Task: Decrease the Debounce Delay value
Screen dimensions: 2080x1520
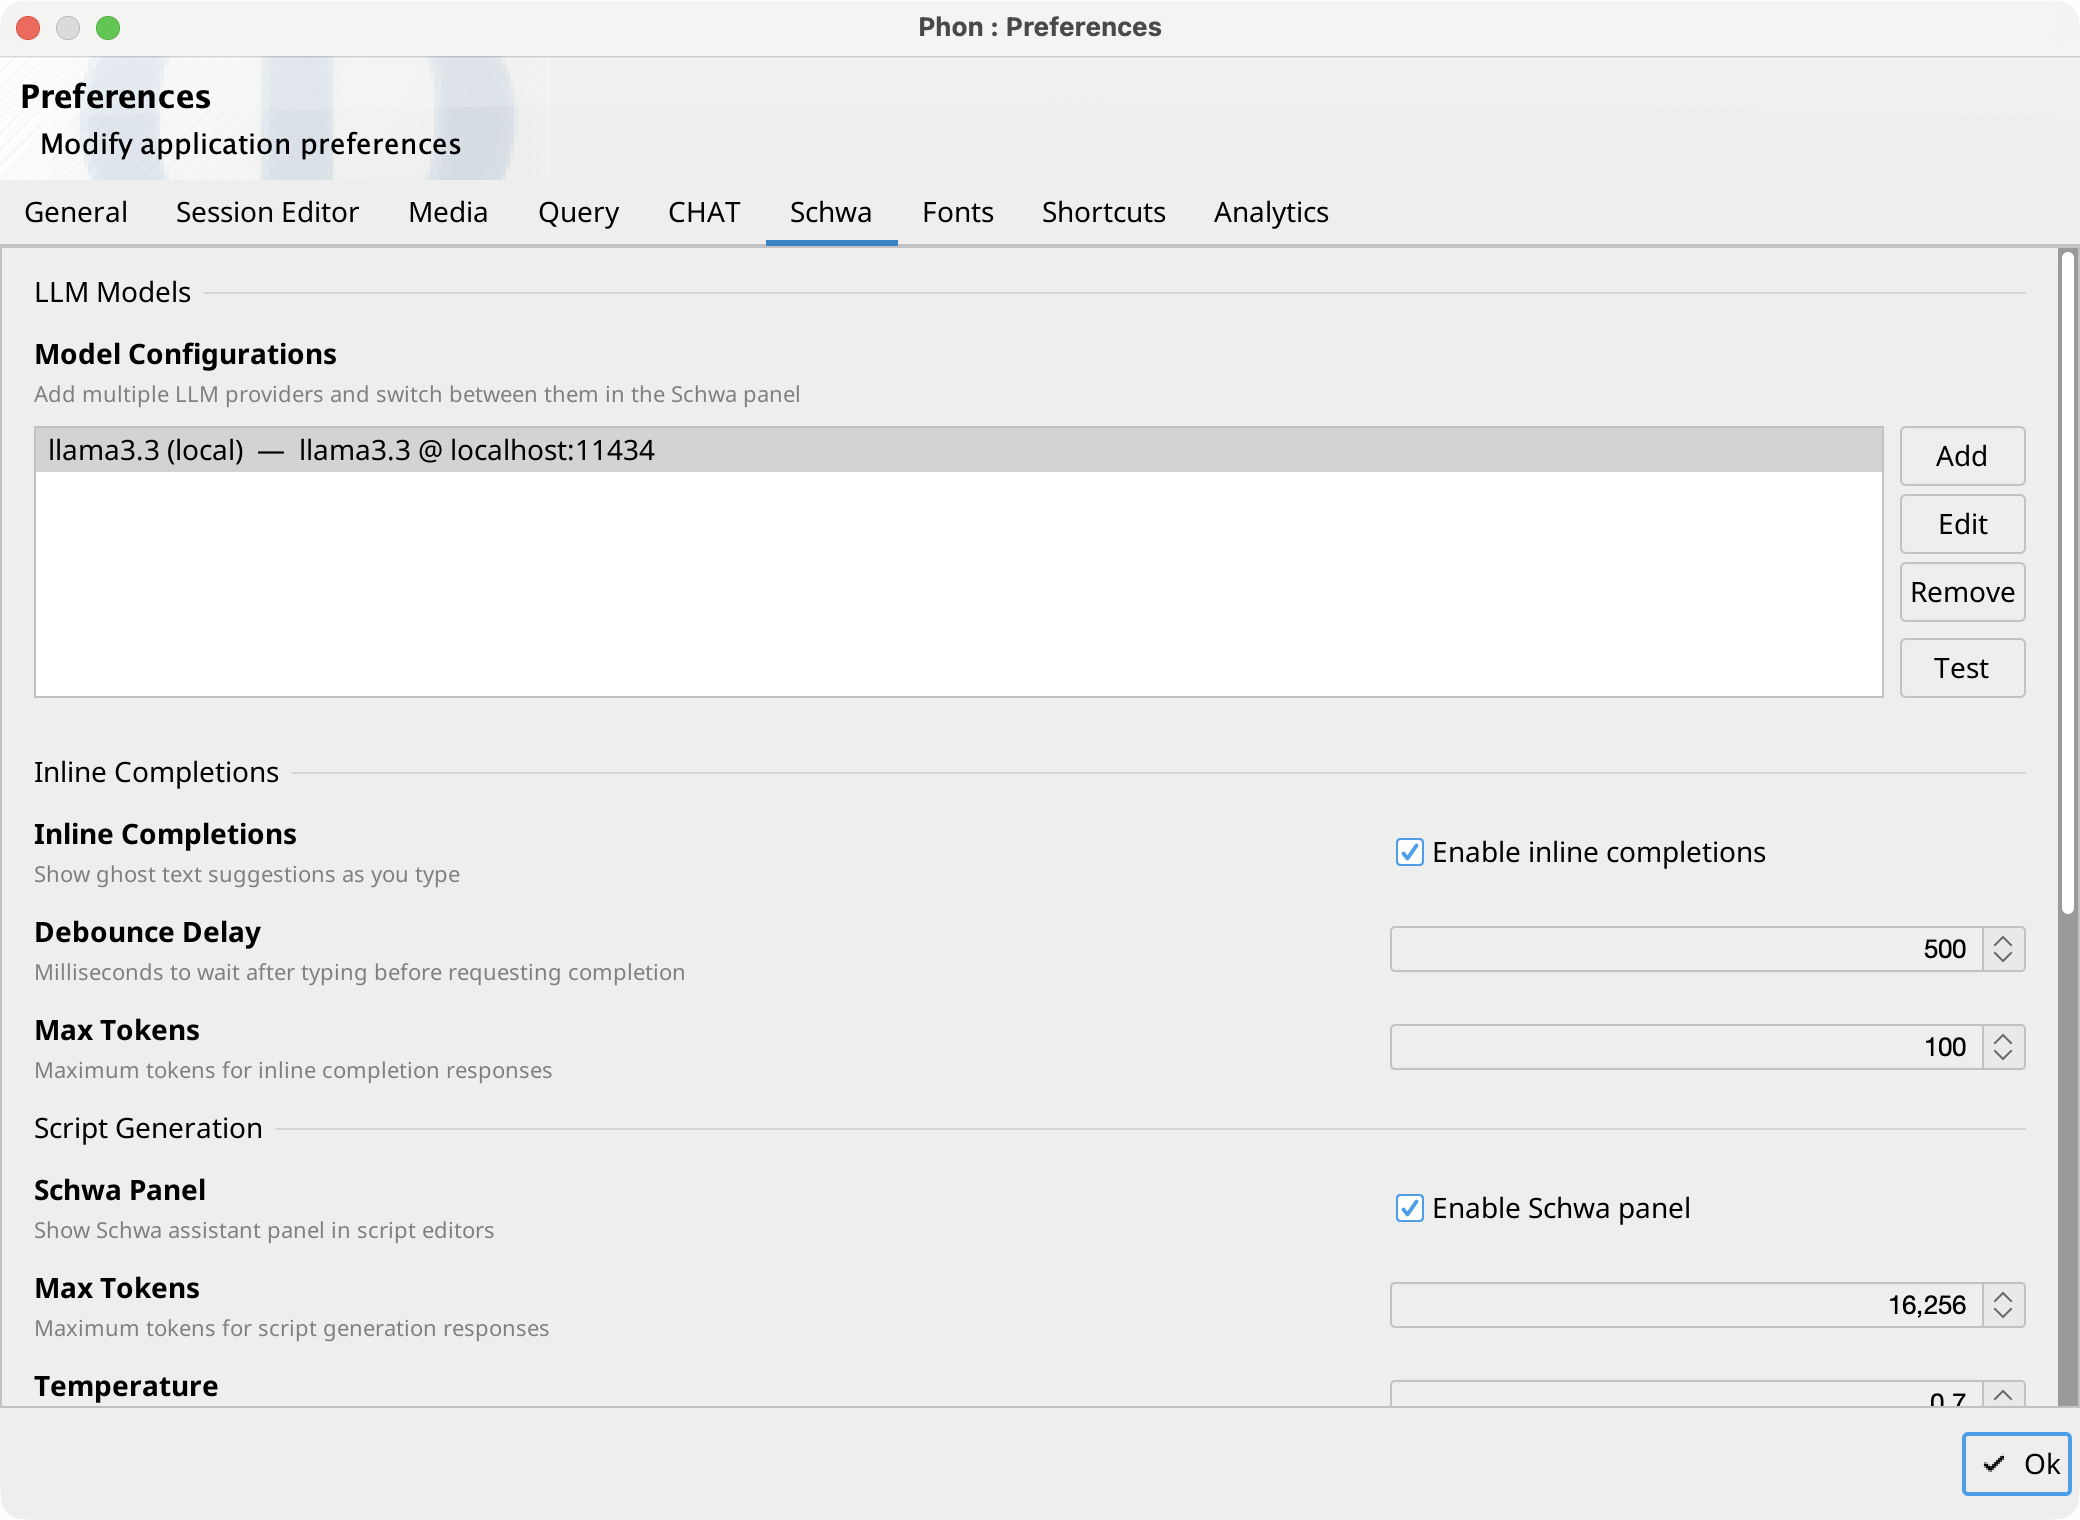Action: 2003,958
